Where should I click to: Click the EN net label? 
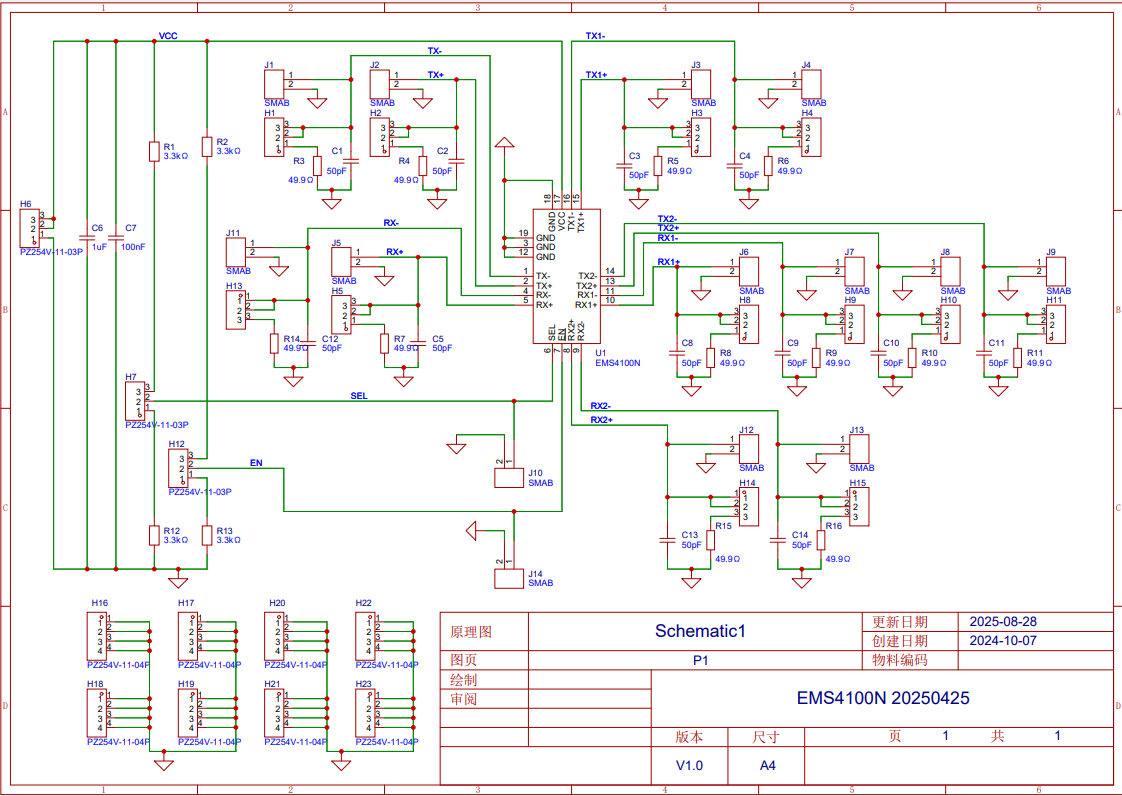click(x=257, y=463)
